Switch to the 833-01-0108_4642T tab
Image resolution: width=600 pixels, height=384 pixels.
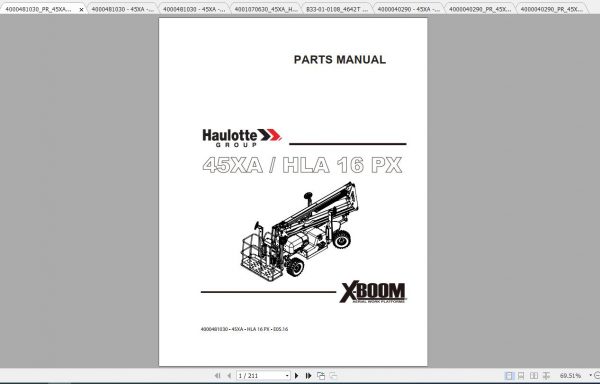[337, 9]
